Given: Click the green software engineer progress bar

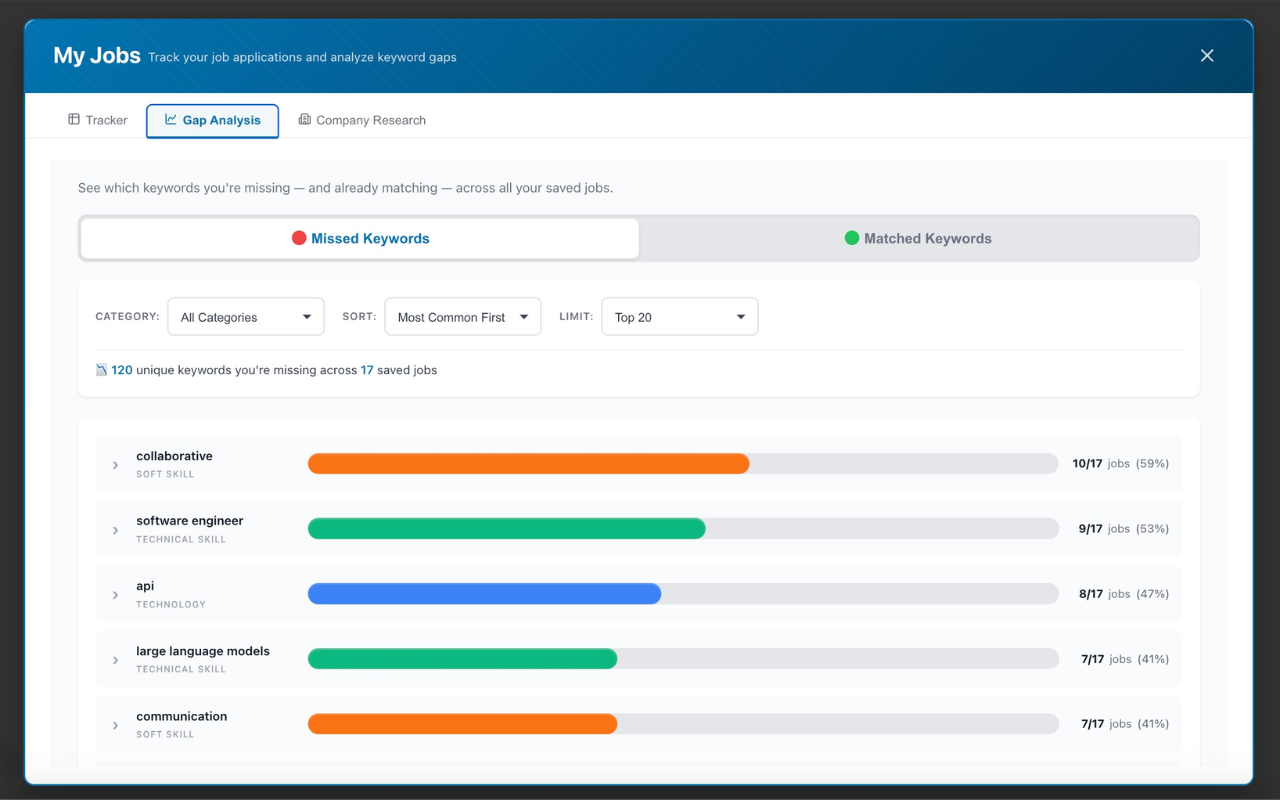Looking at the screenshot, I should 506,528.
